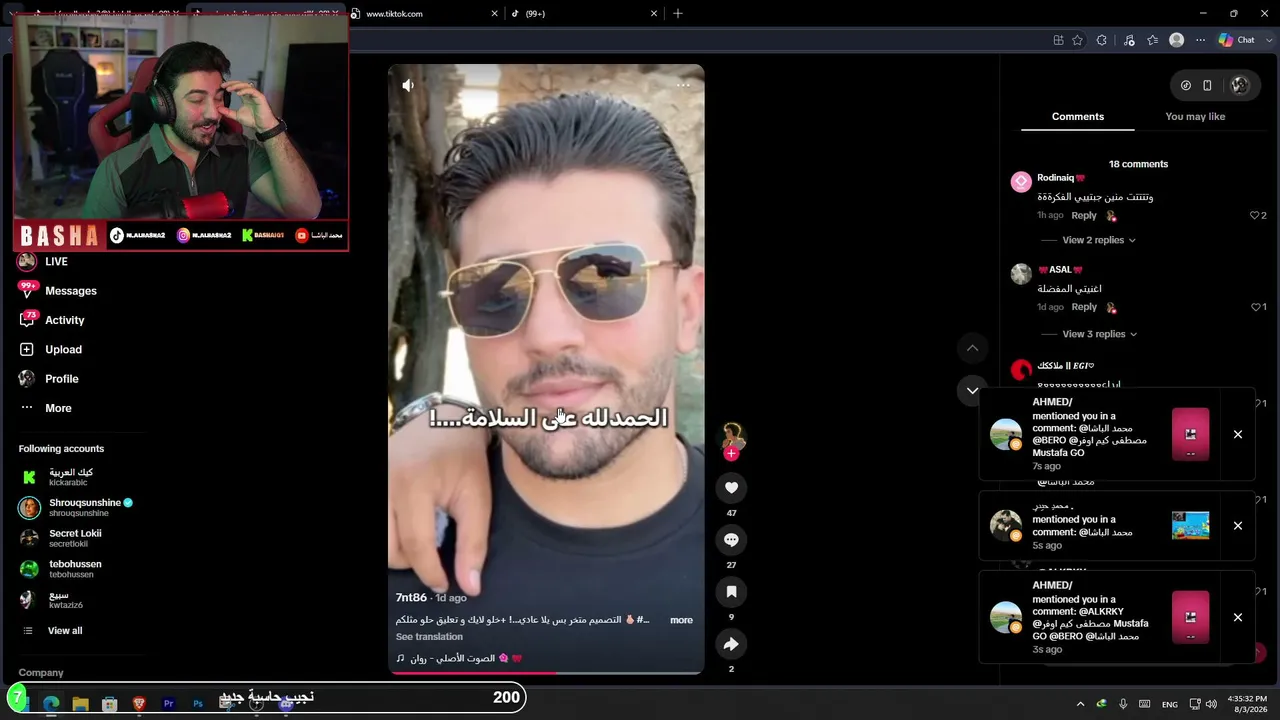
Task: Open kwtaziz6 following account
Action: tap(51, 600)
